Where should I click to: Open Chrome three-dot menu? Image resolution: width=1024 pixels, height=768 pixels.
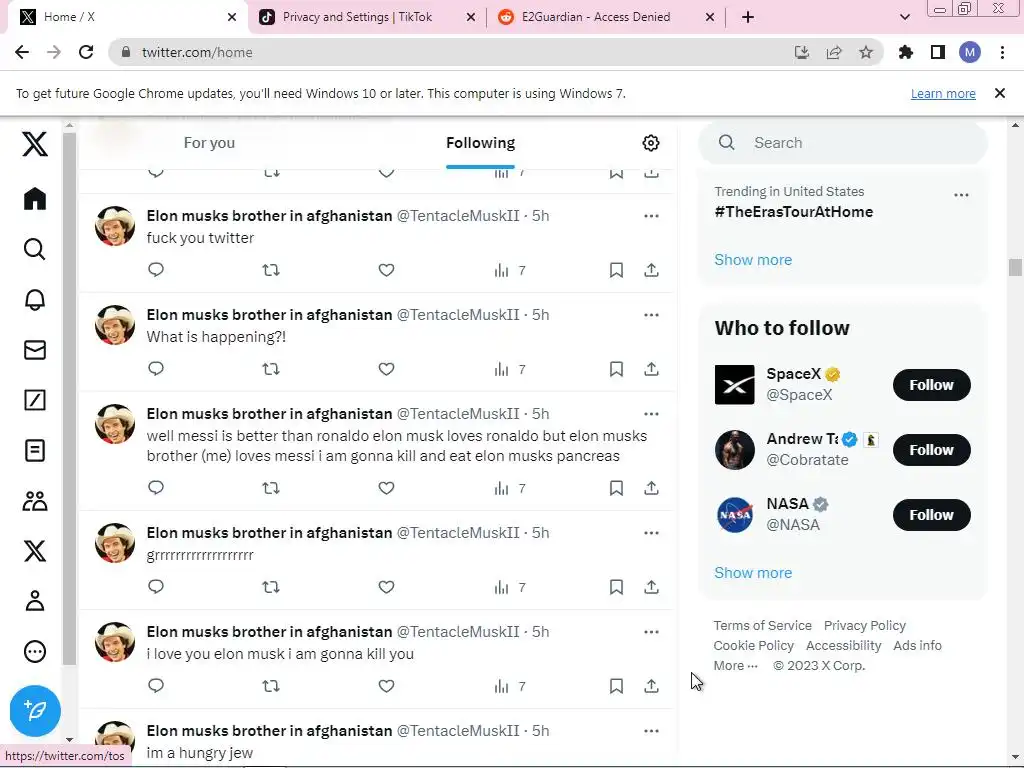pyautogui.click(x=1002, y=52)
